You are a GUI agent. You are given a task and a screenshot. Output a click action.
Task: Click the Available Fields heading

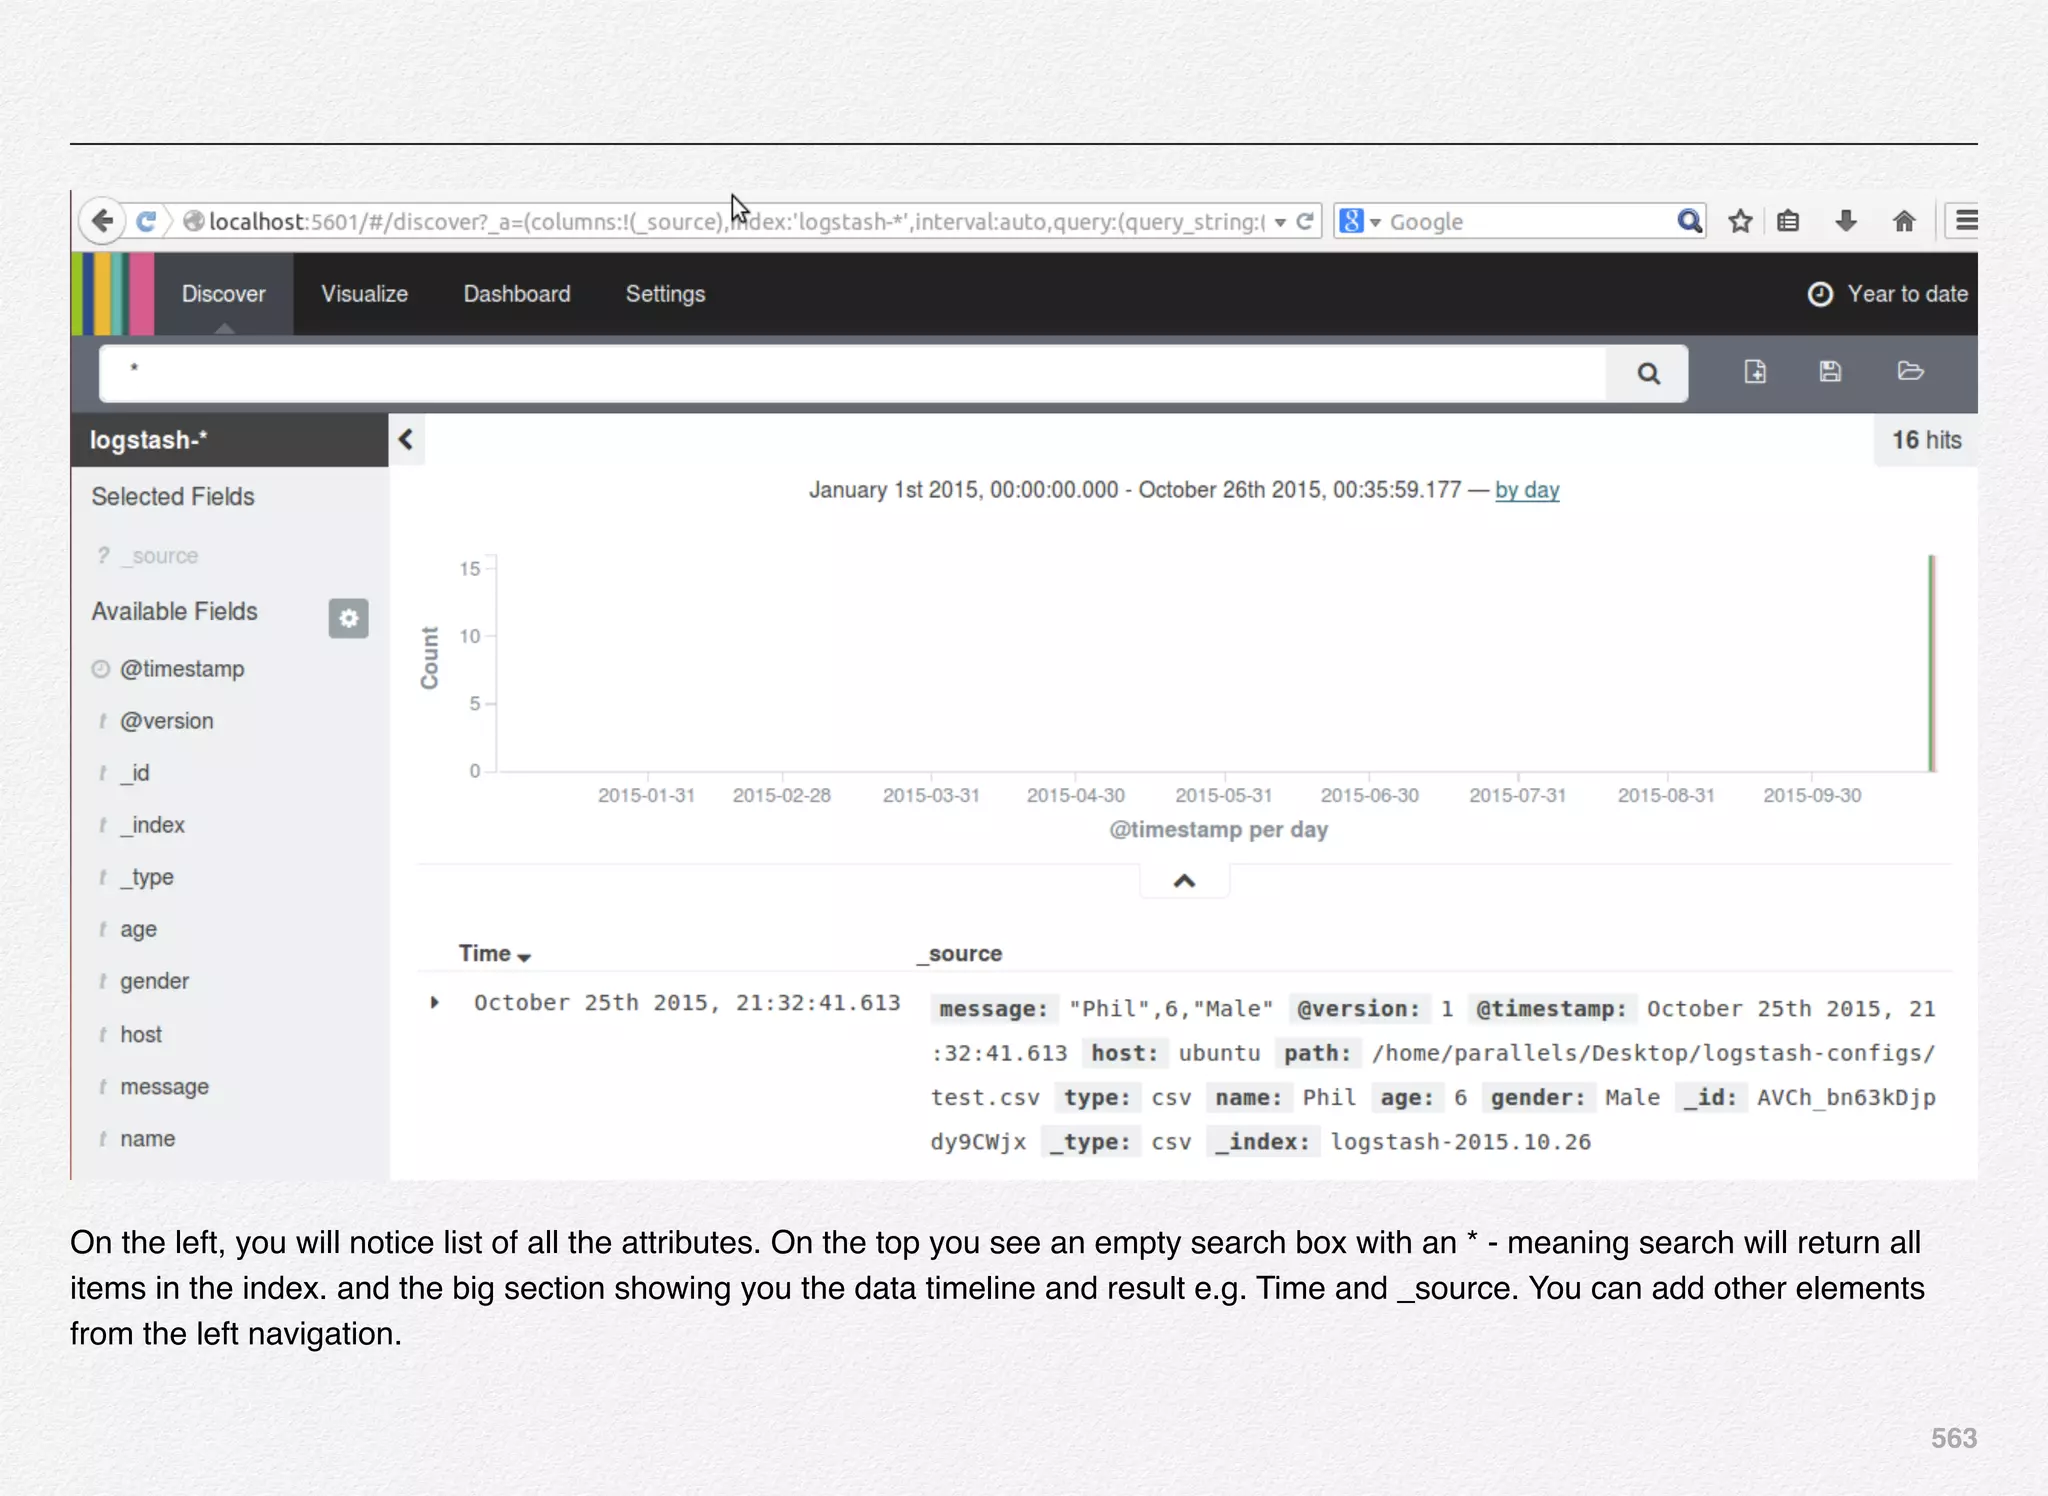coord(175,611)
